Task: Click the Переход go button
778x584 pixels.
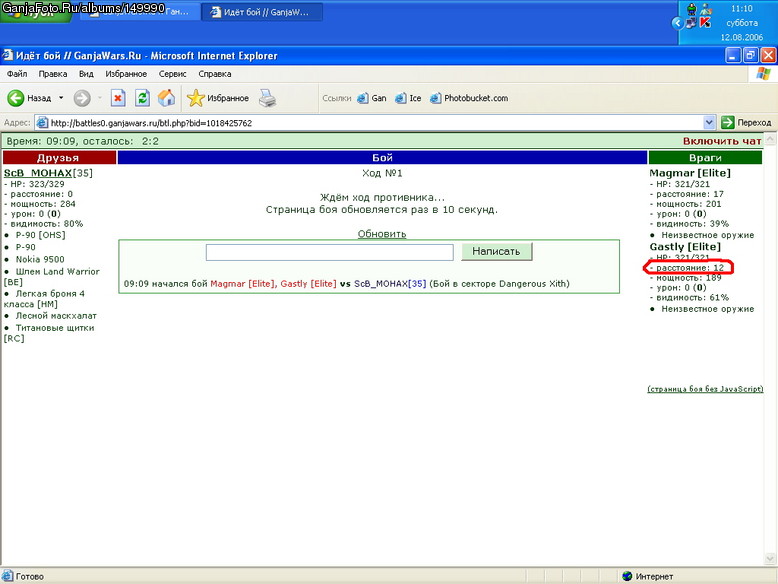Action: [x=746, y=122]
